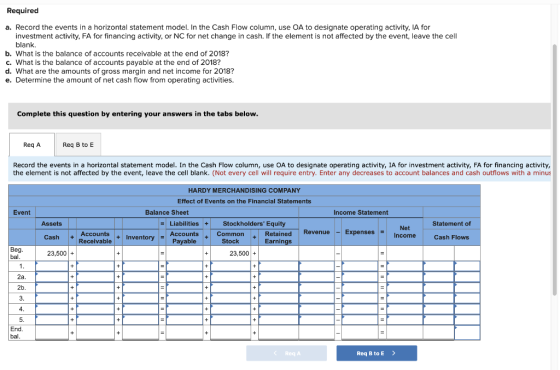The width and height of the screenshot is (560, 370).
Task: Select the Accounts Receivable cell for event 1
Action: [95, 266]
